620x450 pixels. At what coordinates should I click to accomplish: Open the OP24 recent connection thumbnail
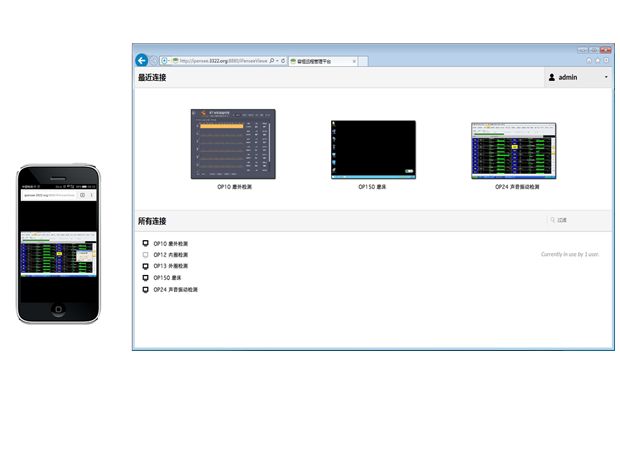pos(513,150)
